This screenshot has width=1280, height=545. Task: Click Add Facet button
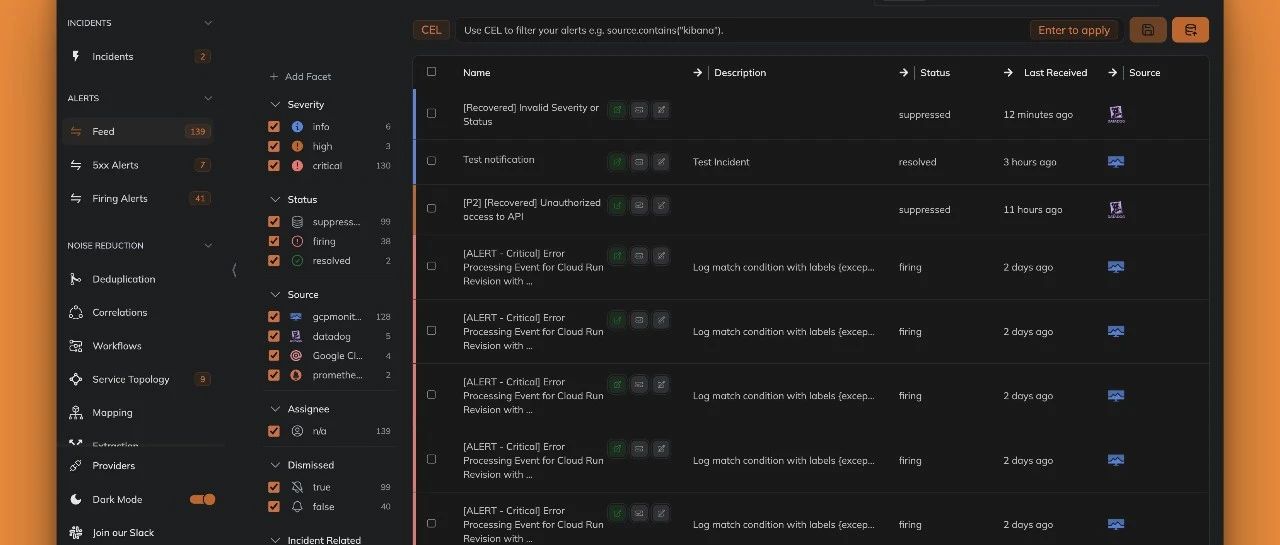point(300,77)
